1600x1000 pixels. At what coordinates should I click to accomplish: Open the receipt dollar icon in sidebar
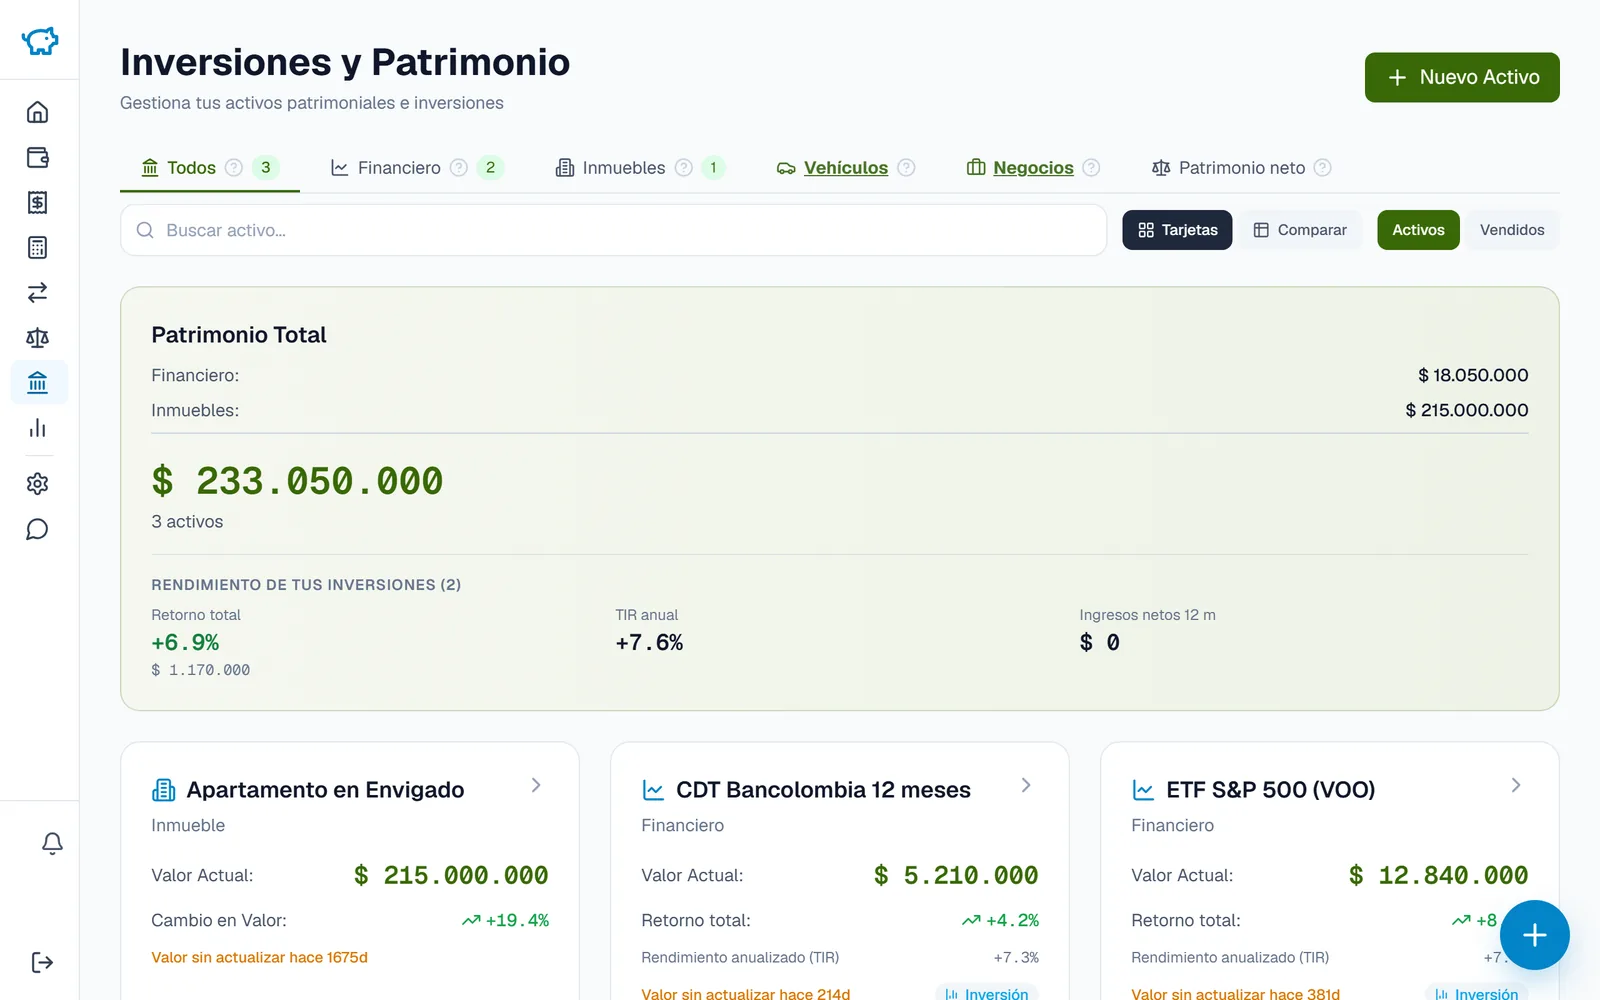click(x=38, y=202)
